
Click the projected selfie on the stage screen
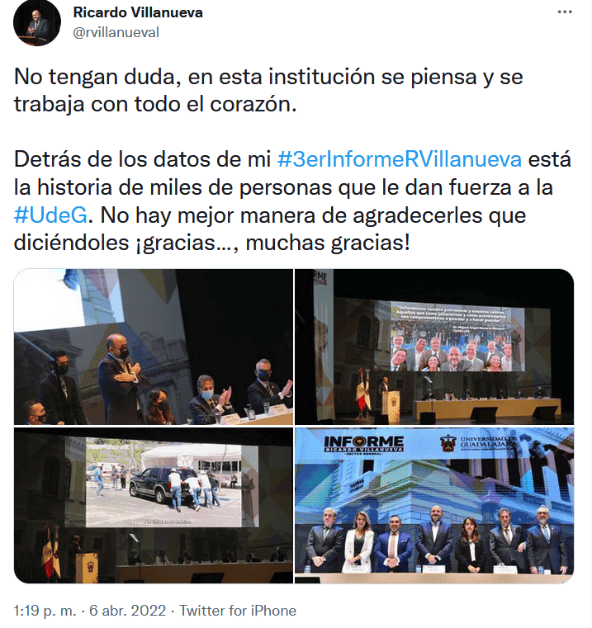click(x=452, y=336)
